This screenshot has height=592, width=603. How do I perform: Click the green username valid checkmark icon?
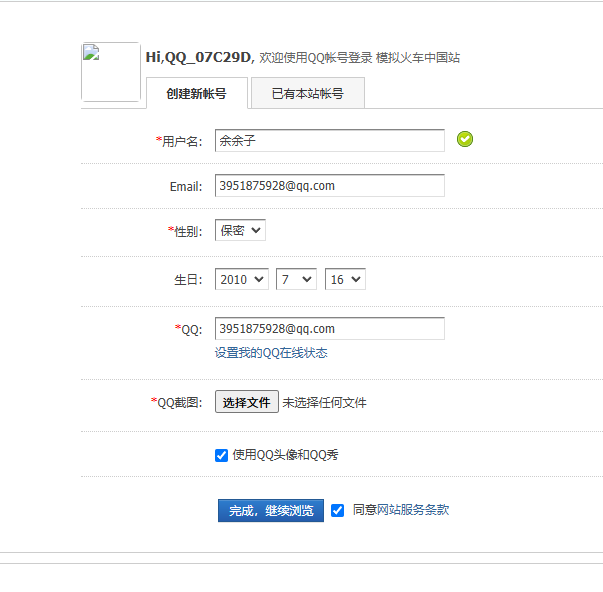465,139
